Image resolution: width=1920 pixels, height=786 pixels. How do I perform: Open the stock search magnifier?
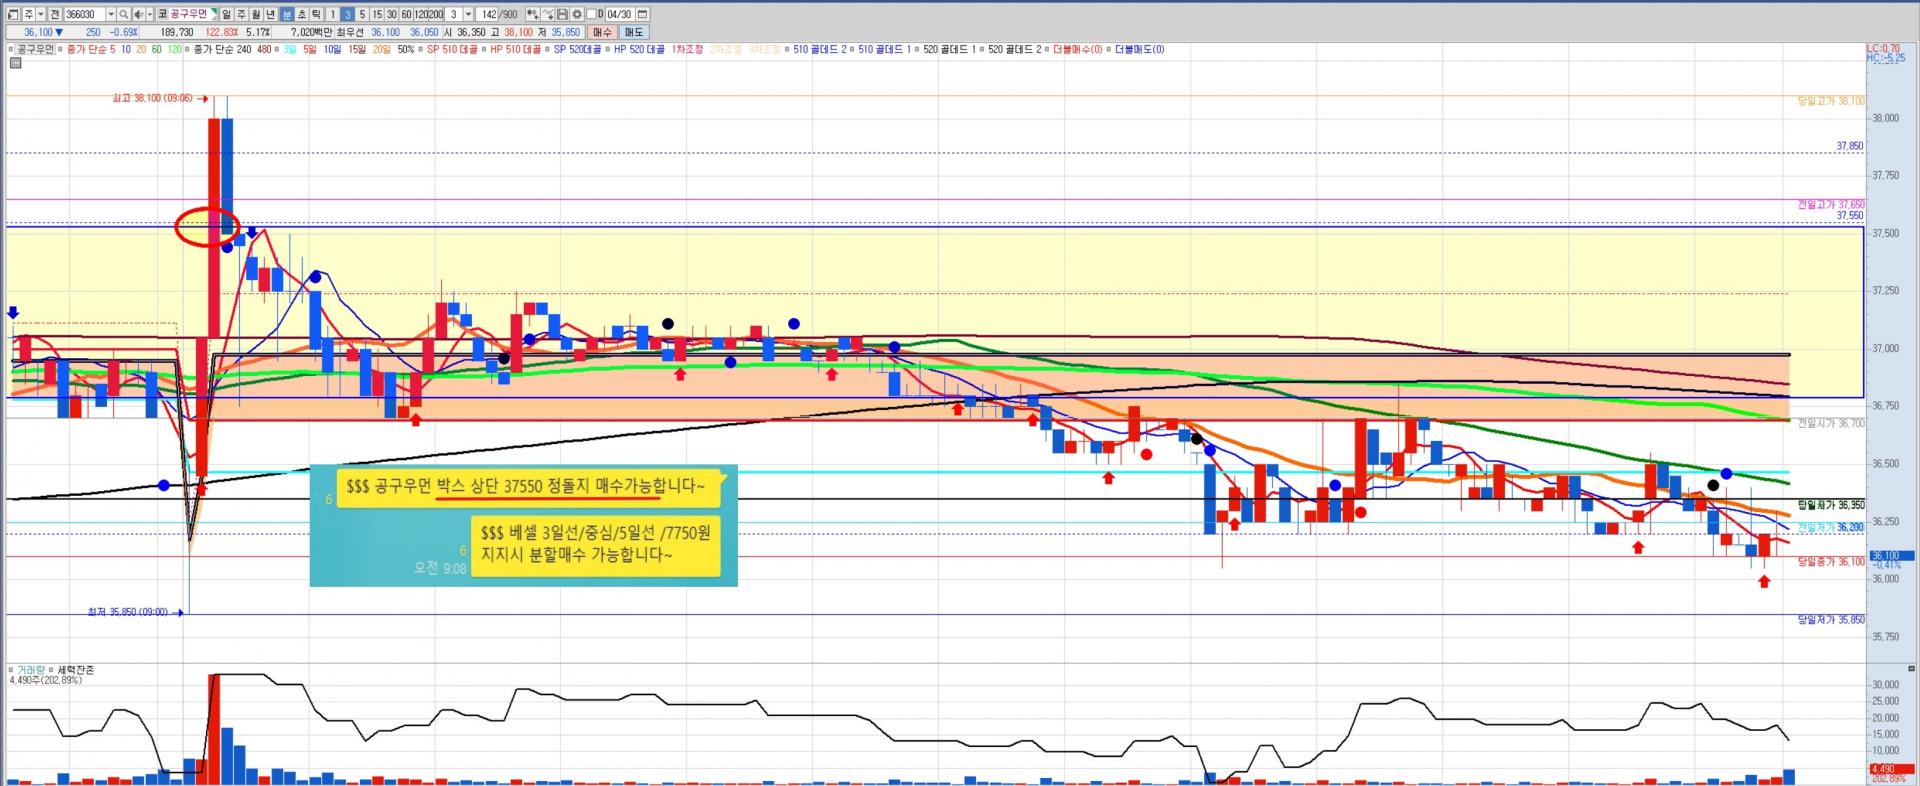[x=124, y=14]
